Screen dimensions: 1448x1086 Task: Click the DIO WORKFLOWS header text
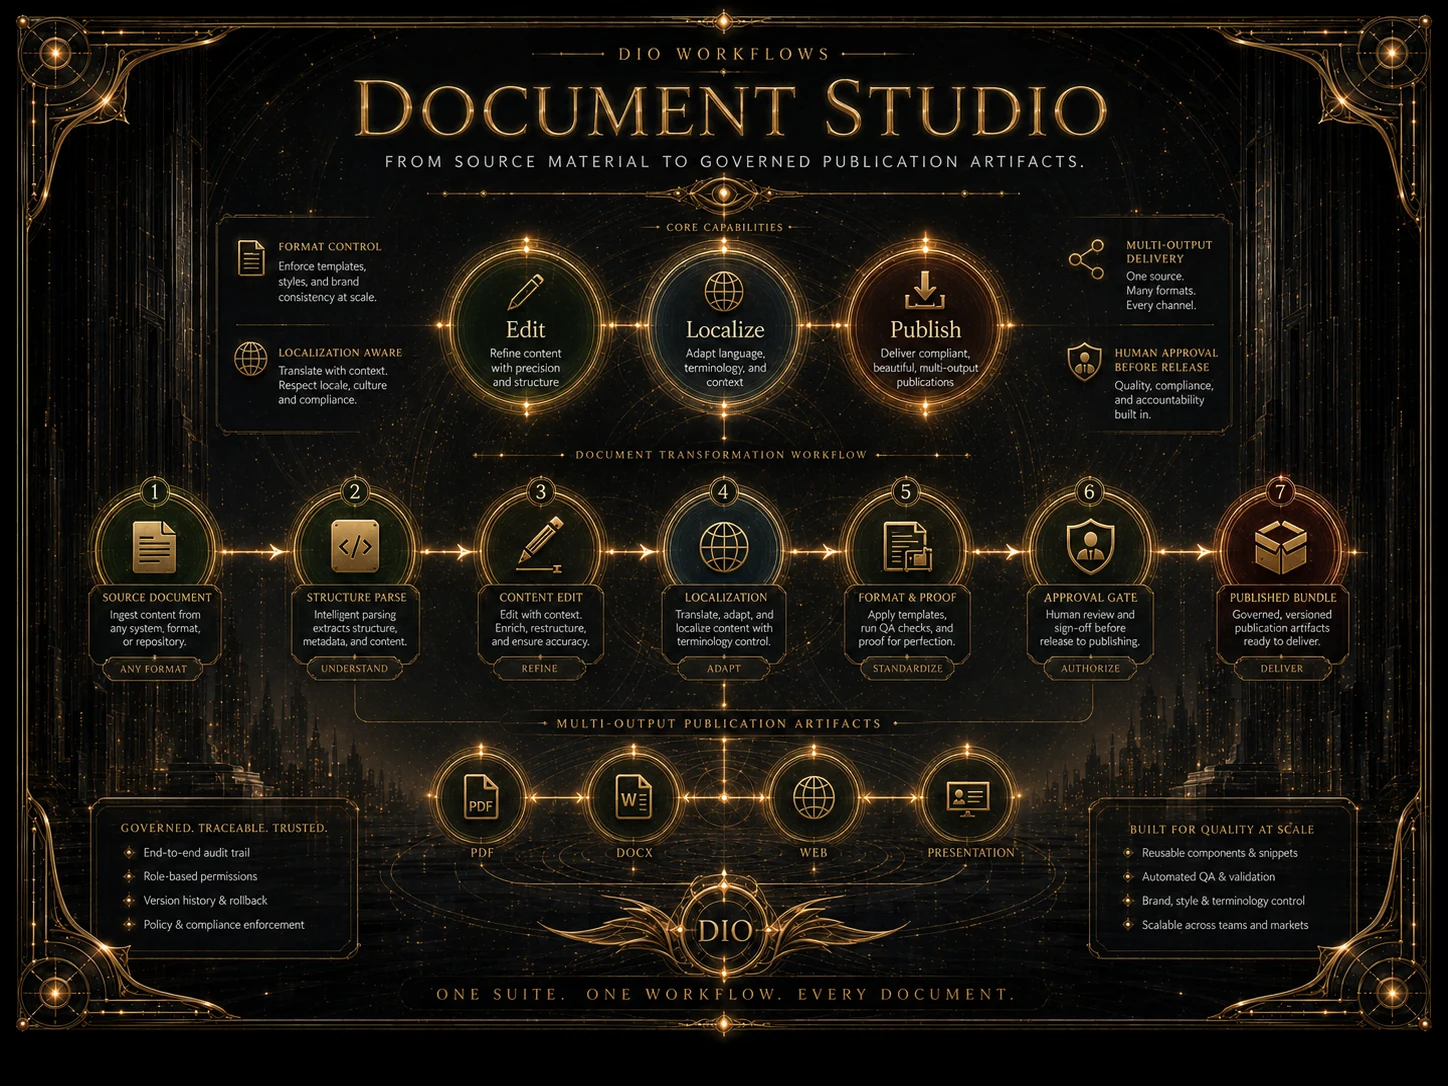coord(724,54)
